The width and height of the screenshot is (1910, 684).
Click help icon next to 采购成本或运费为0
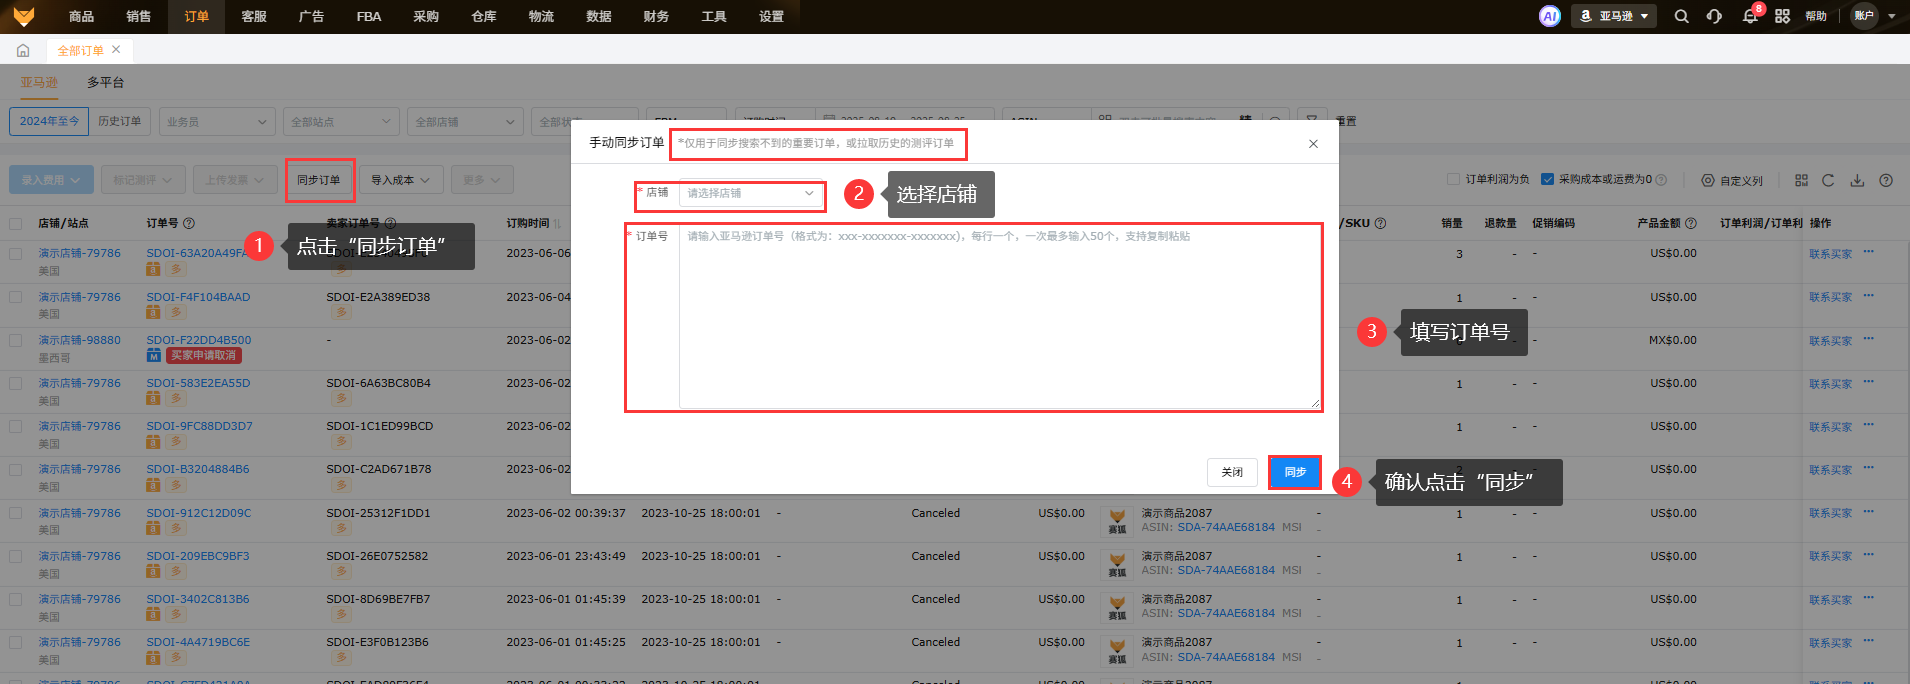tap(1661, 180)
